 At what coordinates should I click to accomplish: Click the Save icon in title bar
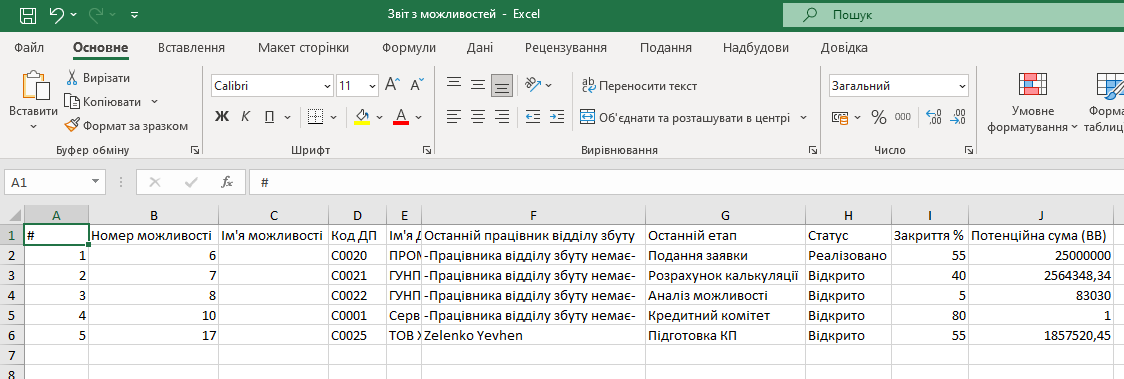[29, 14]
